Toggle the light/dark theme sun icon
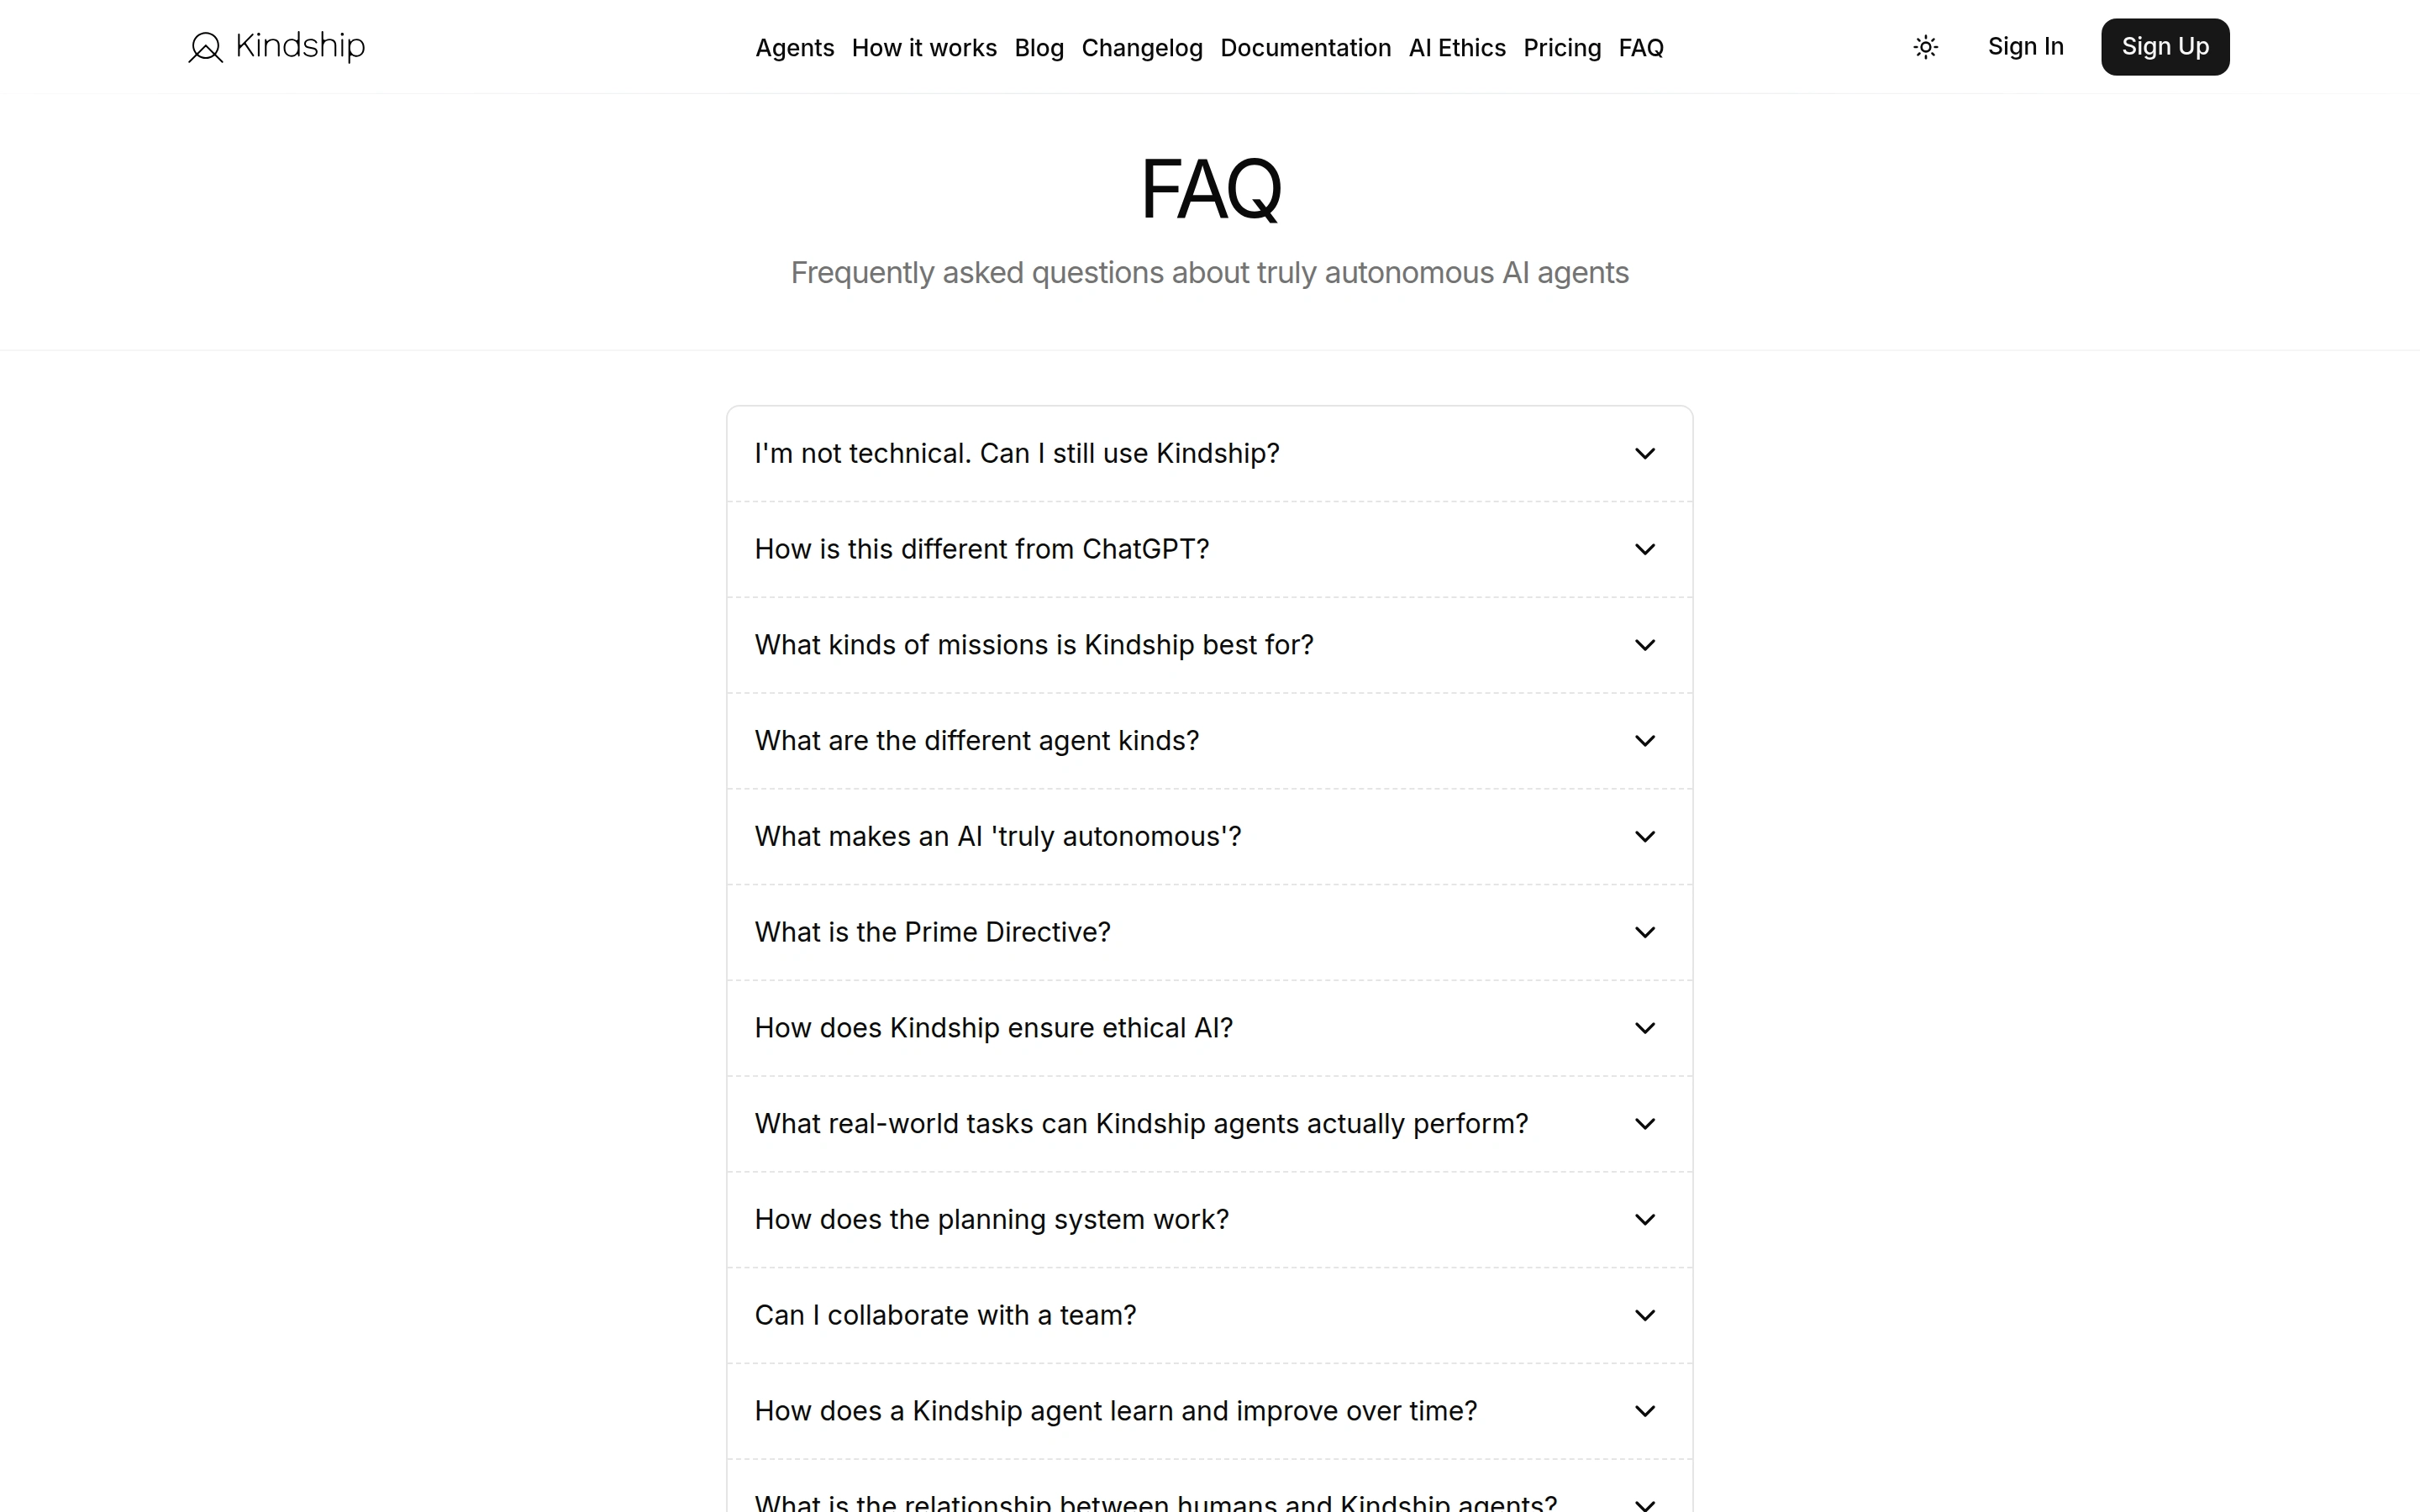Screen dimensions: 2420x1512 pos(1925,47)
